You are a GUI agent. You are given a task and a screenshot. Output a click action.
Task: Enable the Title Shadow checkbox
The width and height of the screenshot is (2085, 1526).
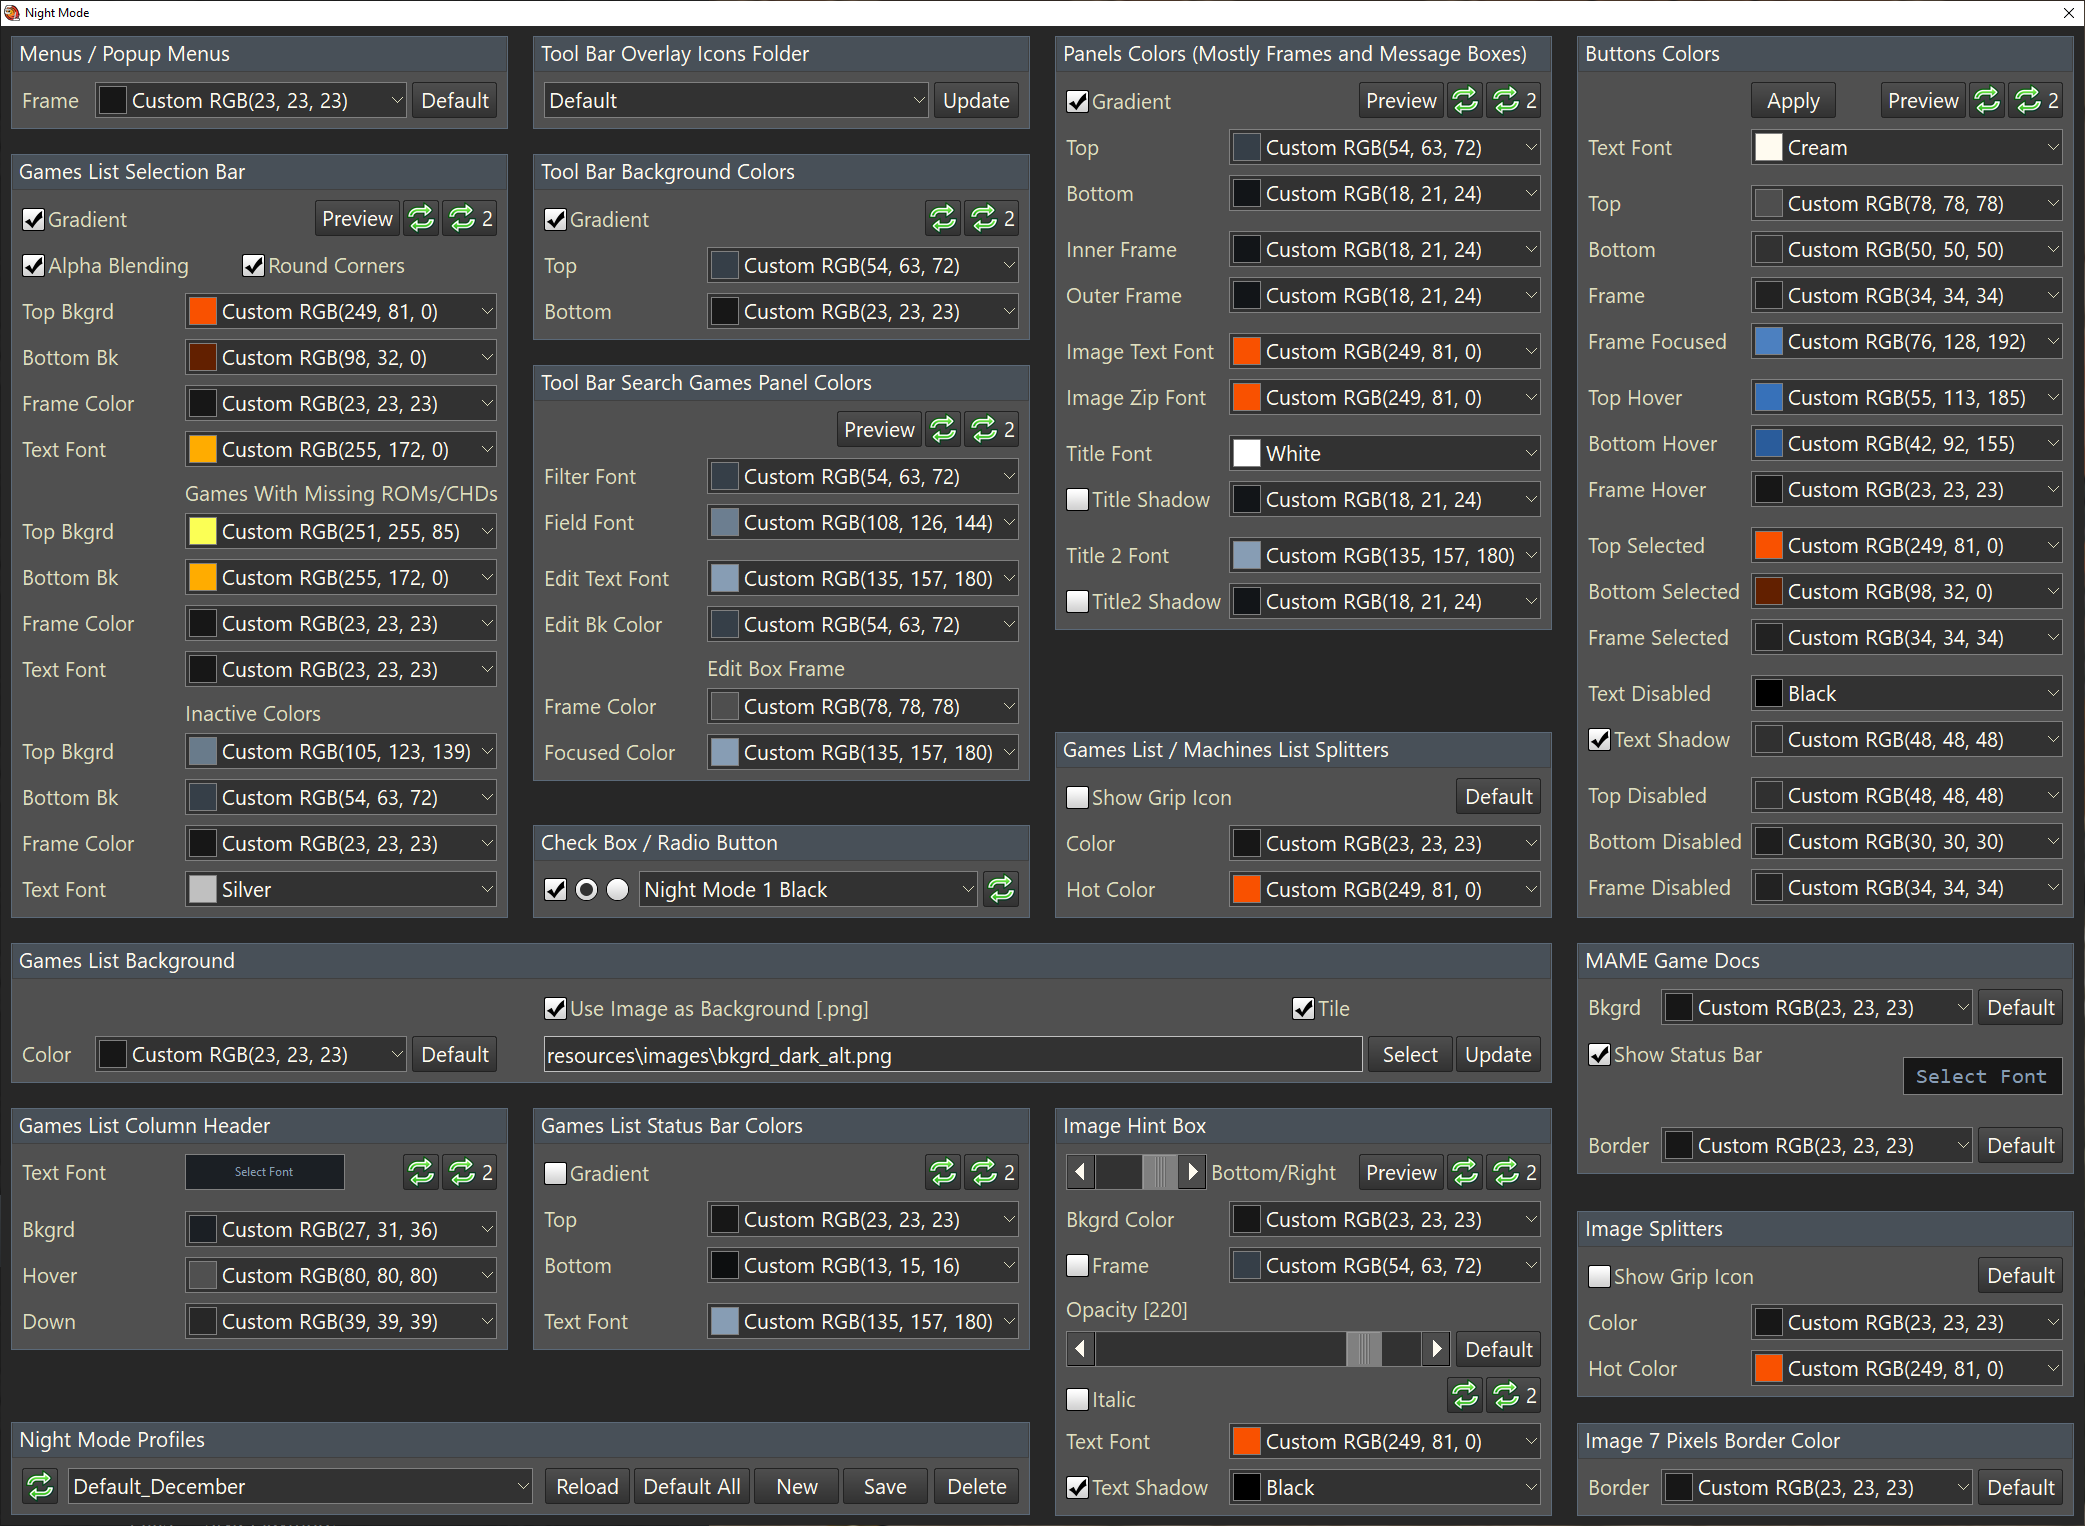[x=1077, y=499]
